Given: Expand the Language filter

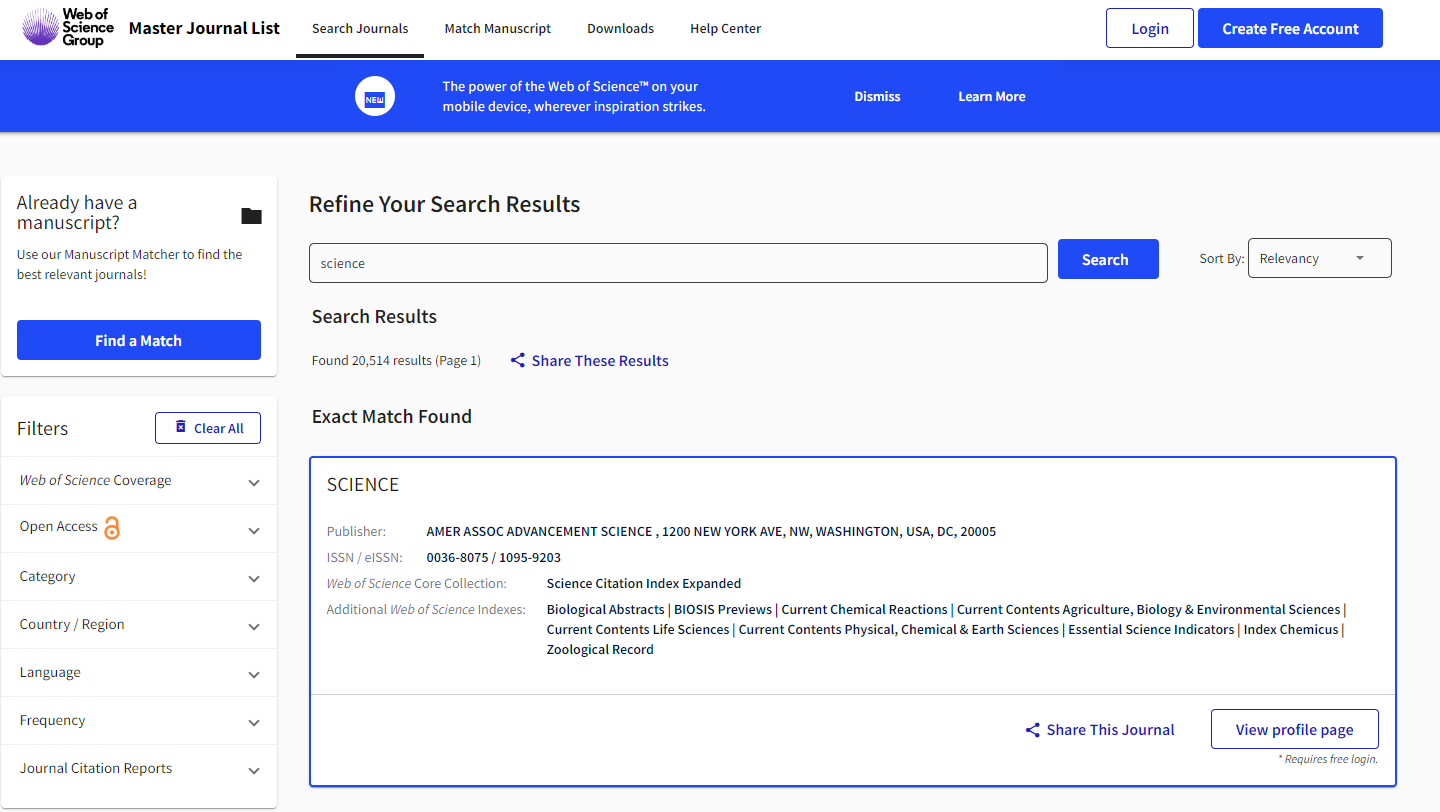Looking at the screenshot, I should click(x=139, y=673).
